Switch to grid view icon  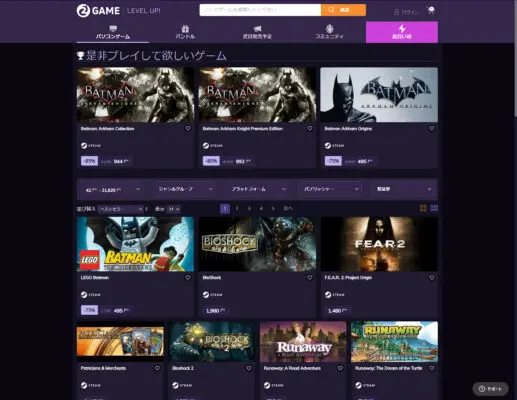(x=423, y=208)
